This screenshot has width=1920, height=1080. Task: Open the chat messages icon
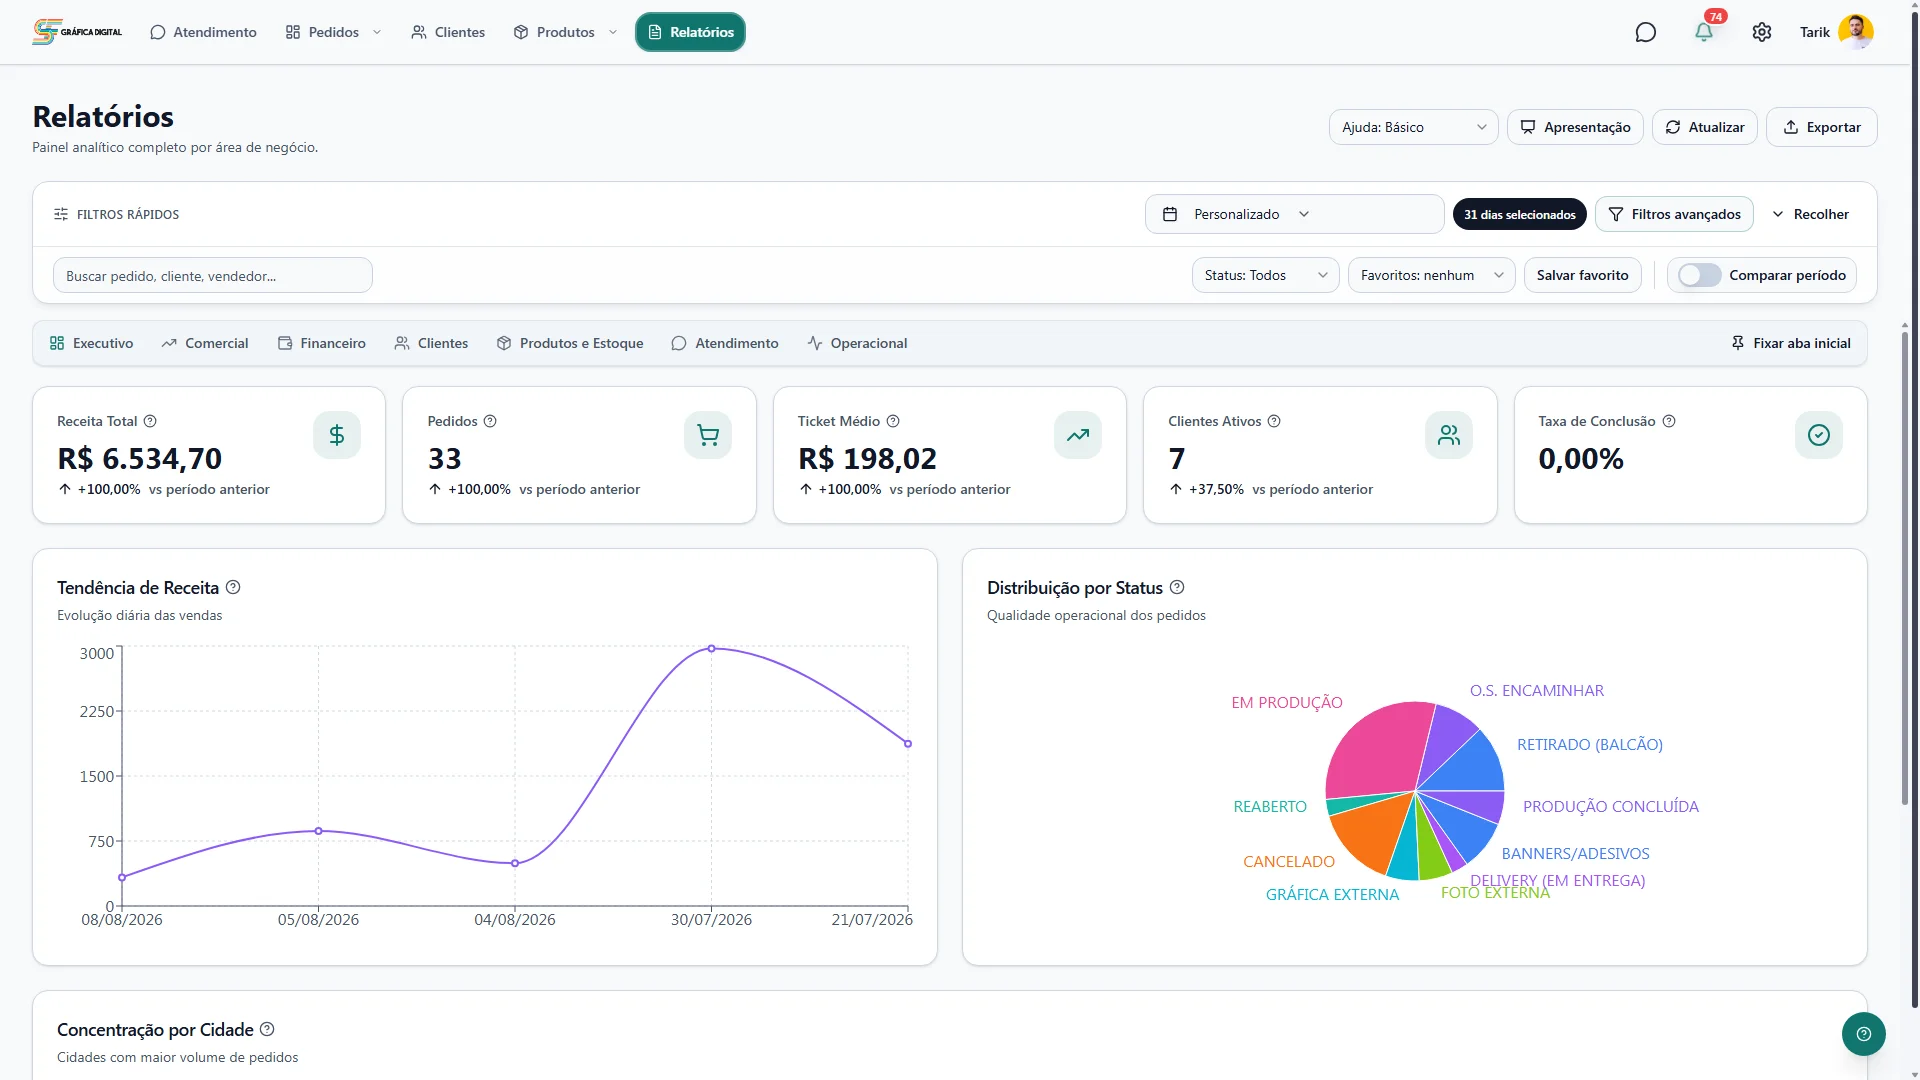click(x=1645, y=32)
